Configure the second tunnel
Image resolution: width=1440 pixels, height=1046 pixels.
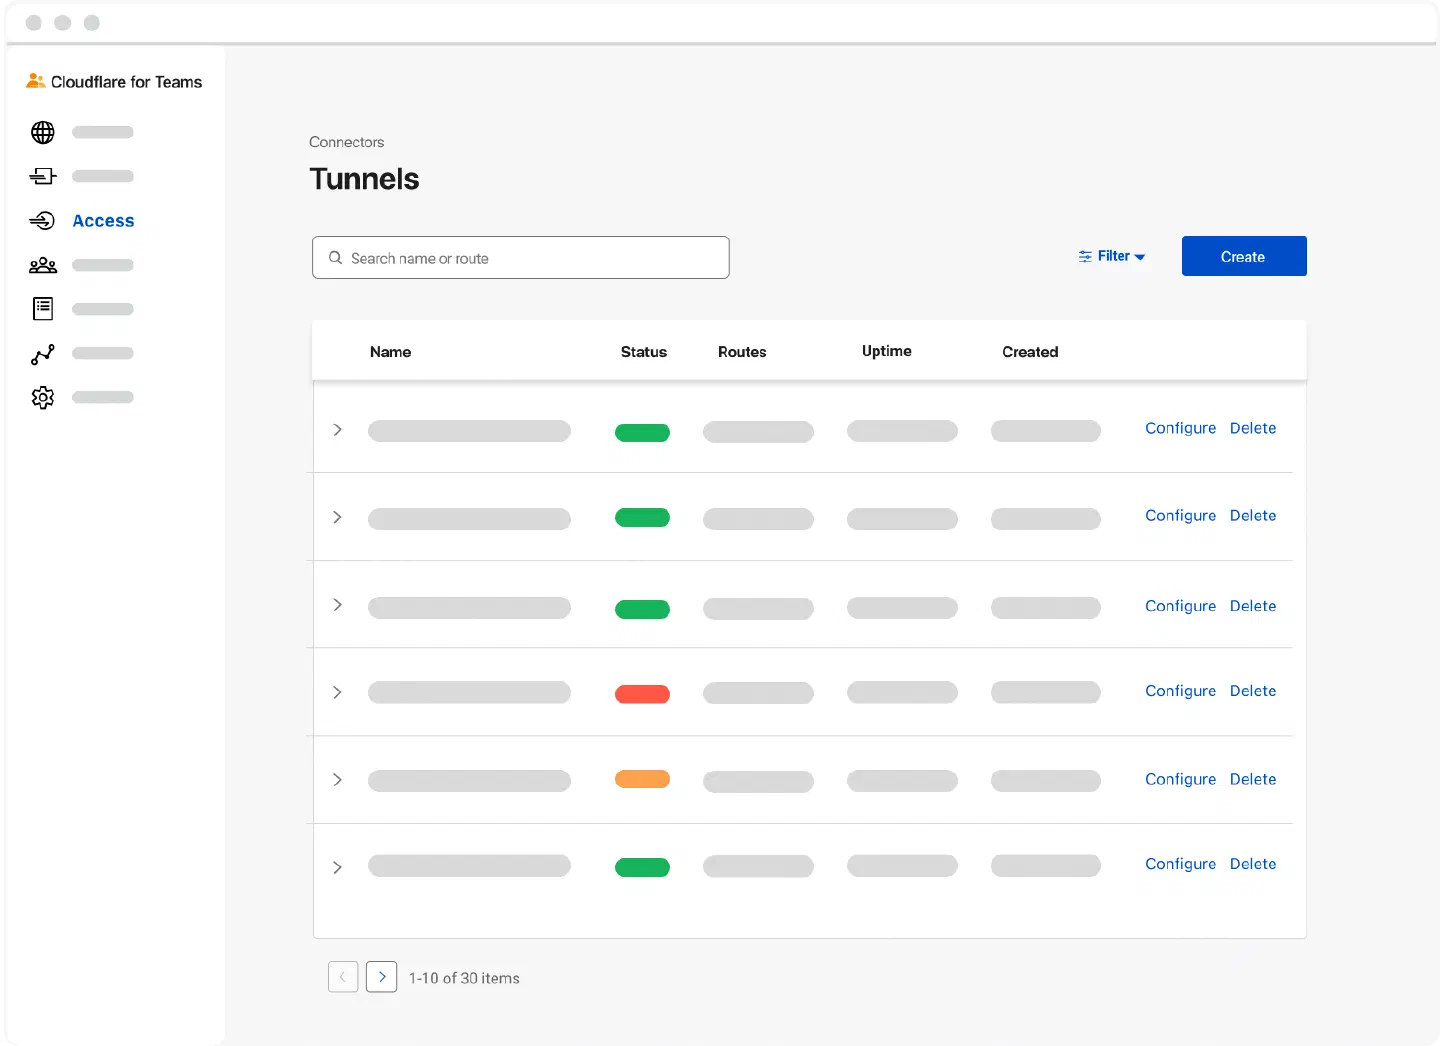1180,516
